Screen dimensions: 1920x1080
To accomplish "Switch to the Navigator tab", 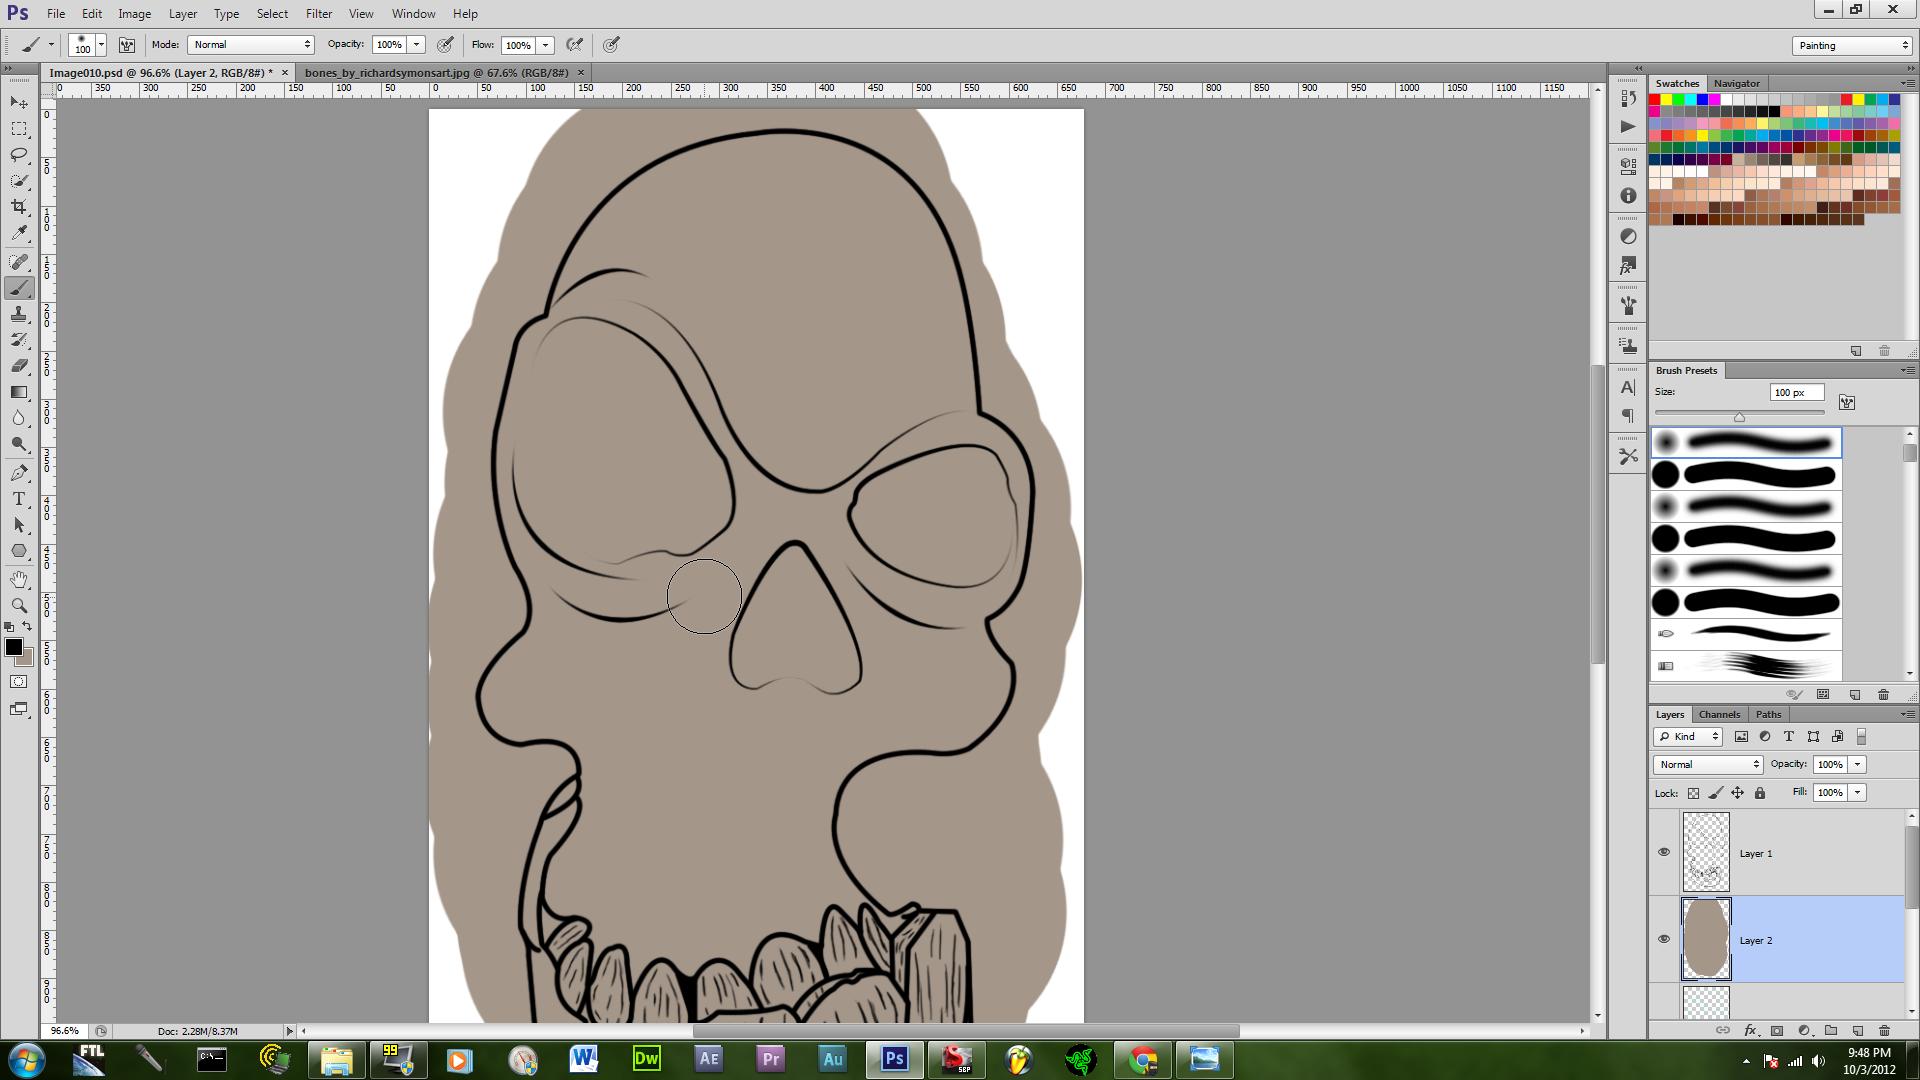I will point(1736,84).
